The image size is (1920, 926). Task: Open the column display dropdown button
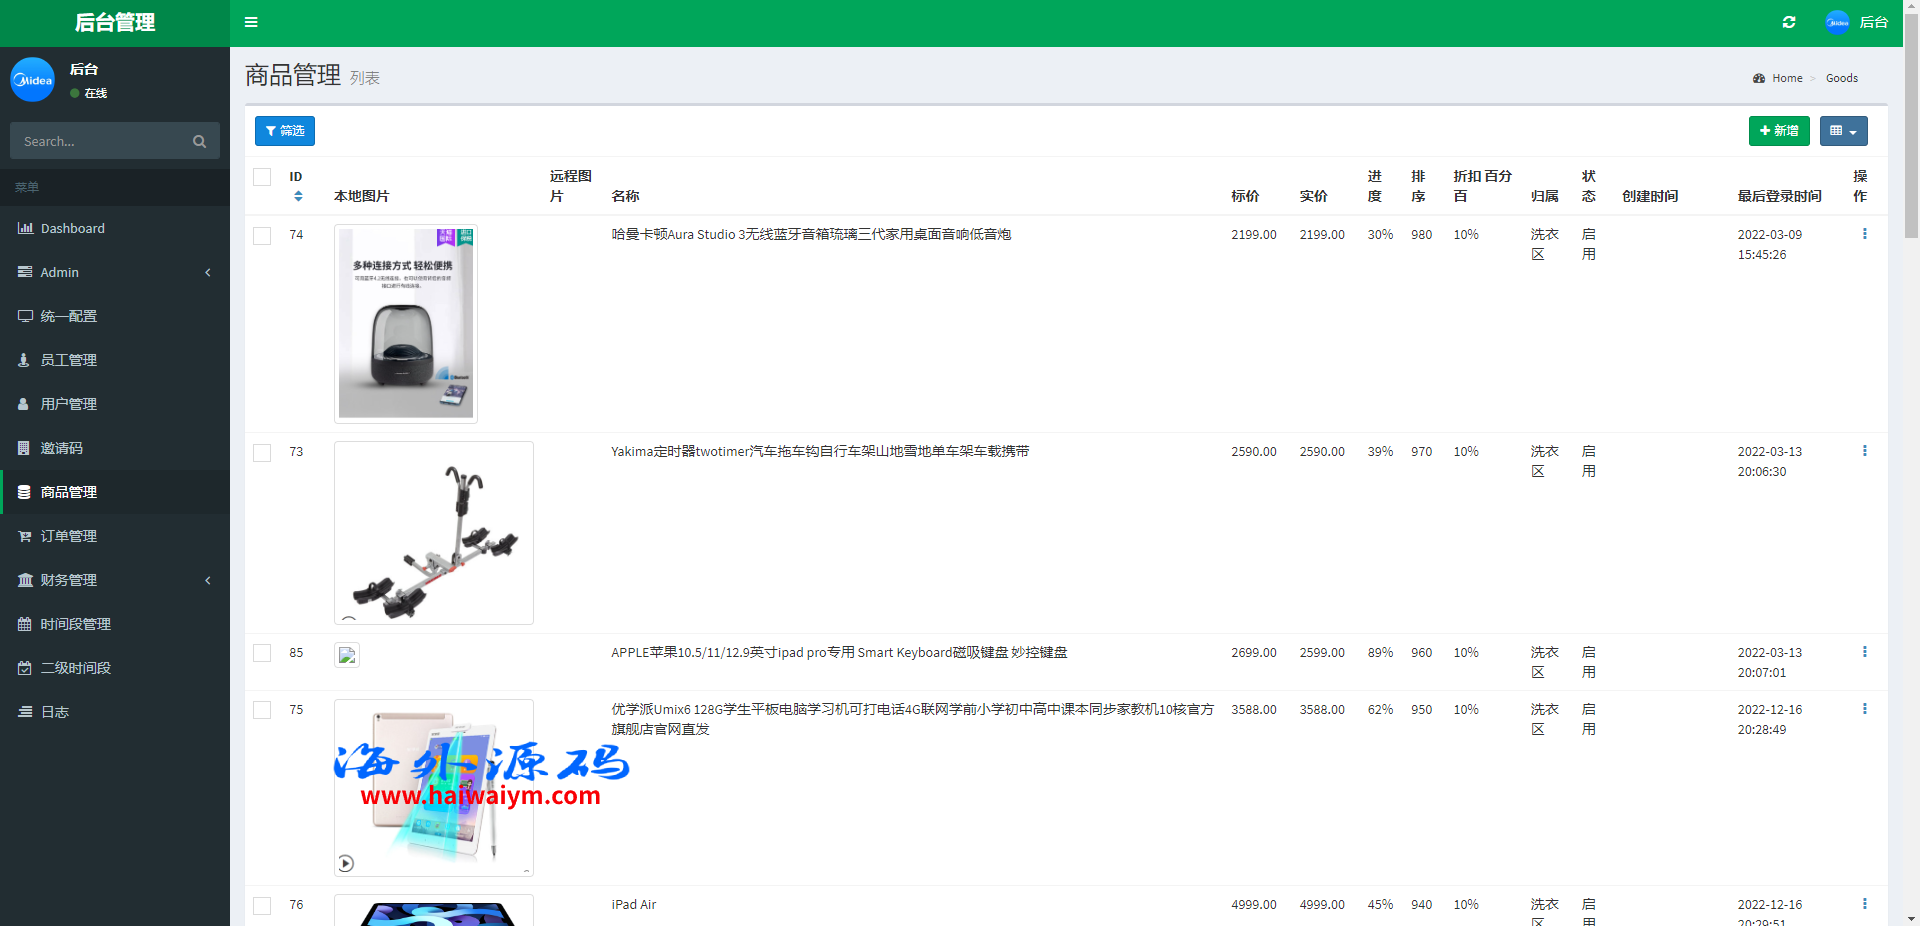(x=1843, y=131)
